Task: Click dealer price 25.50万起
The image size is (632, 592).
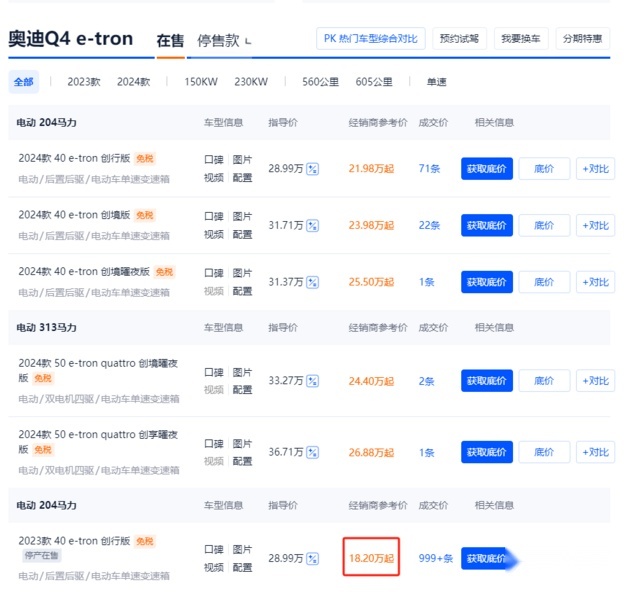Action: tap(371, 282)
